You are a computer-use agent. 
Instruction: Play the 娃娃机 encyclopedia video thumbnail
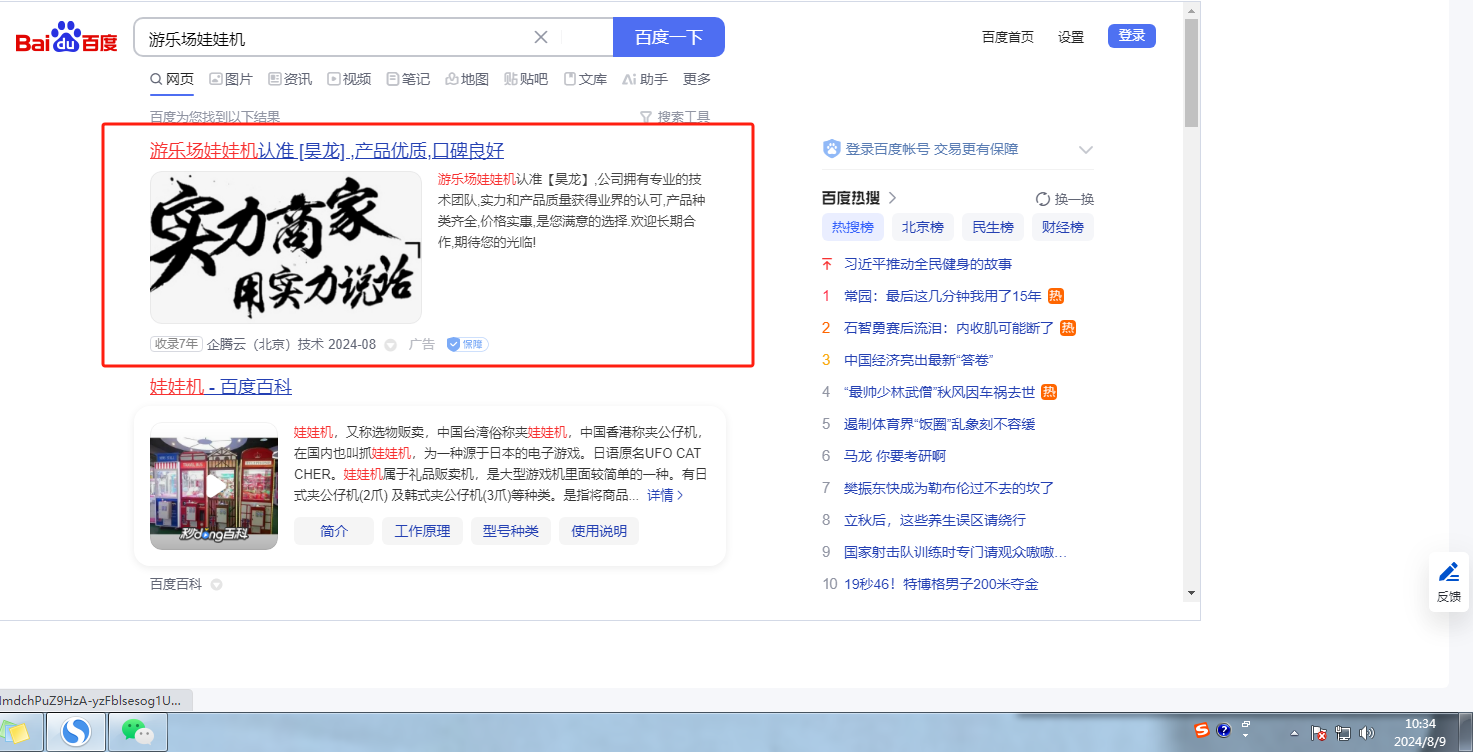click(x=214, y=486)
